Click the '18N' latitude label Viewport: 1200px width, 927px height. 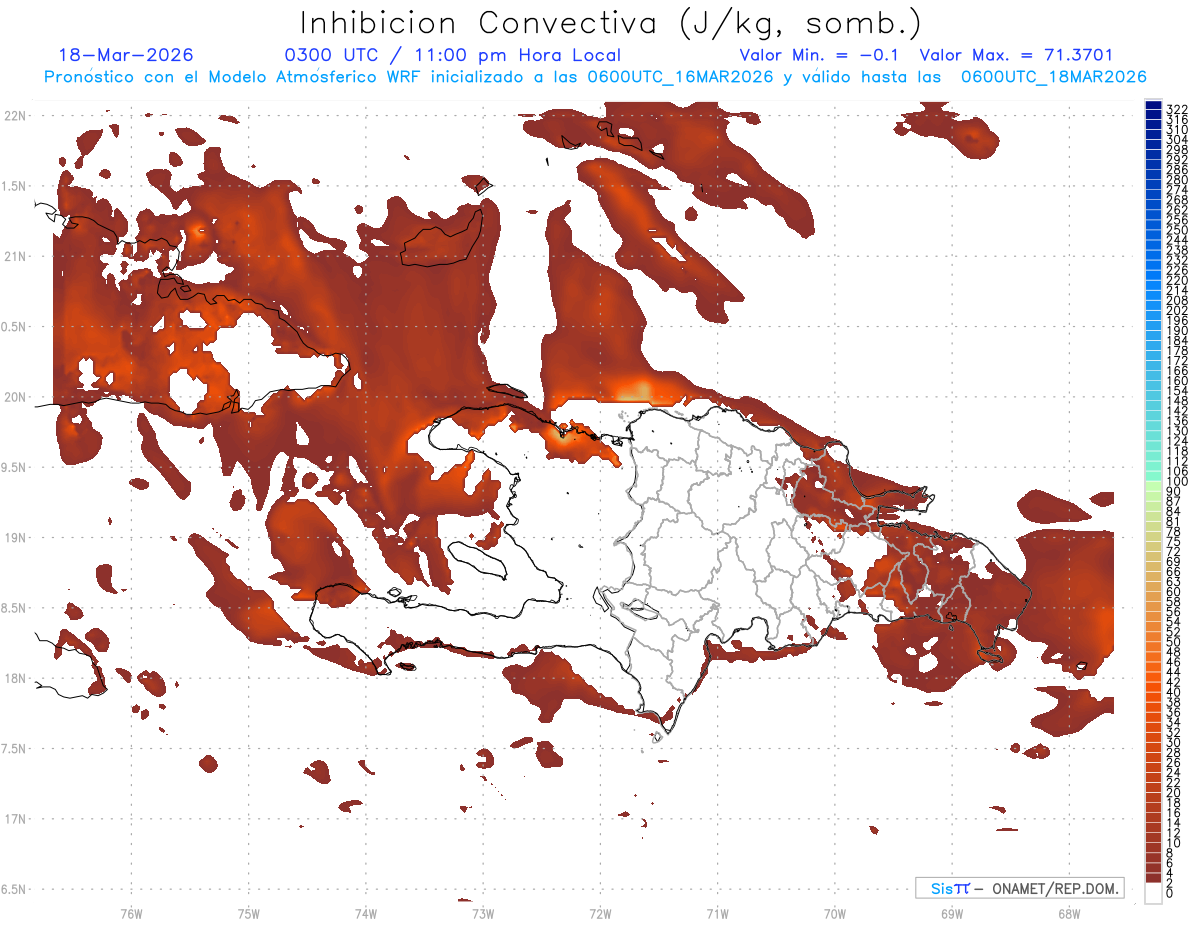pyautogui.click(x=14, y=678)
